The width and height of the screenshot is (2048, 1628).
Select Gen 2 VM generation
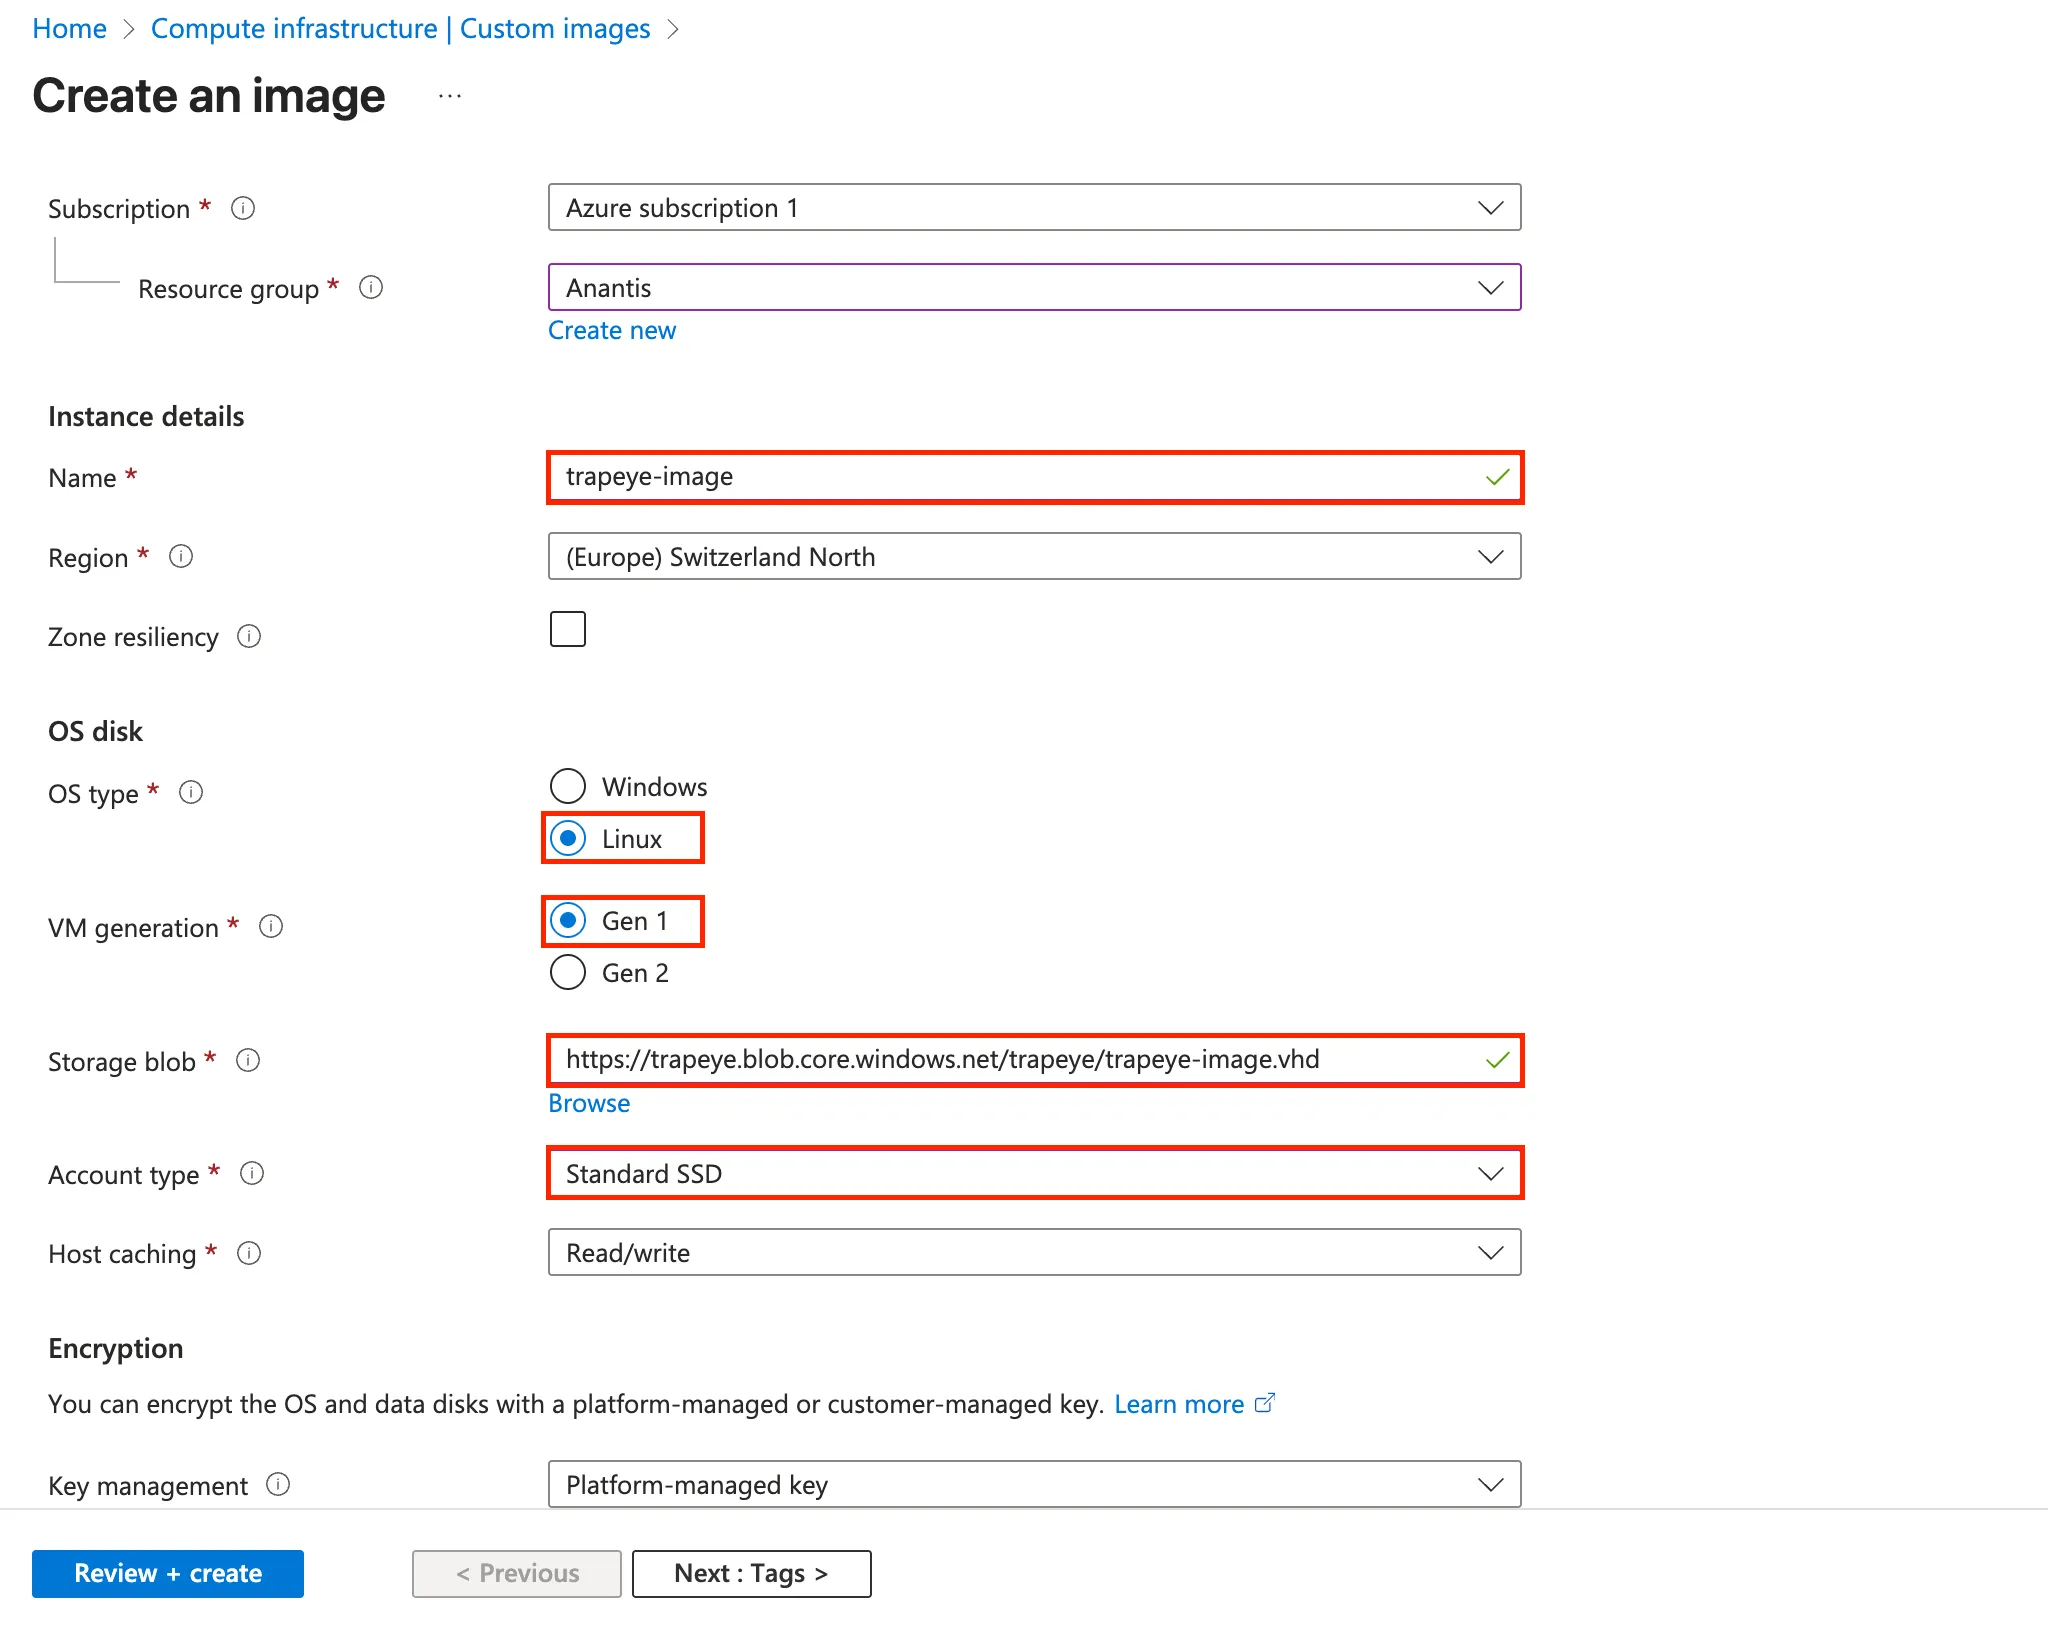(x=568, y=972)
